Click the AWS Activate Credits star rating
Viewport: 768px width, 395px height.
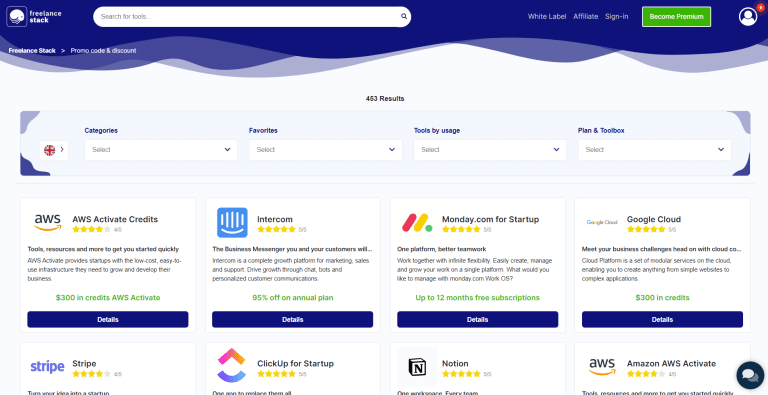pyautogui.click(x=92, y=229)
